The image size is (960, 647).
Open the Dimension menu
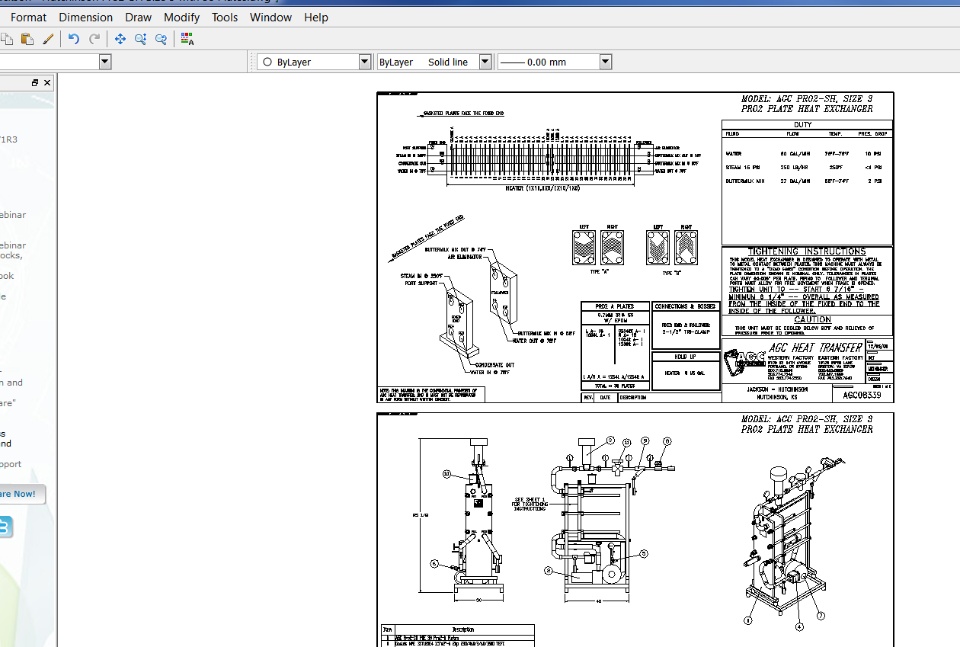(x=86, y=17)
